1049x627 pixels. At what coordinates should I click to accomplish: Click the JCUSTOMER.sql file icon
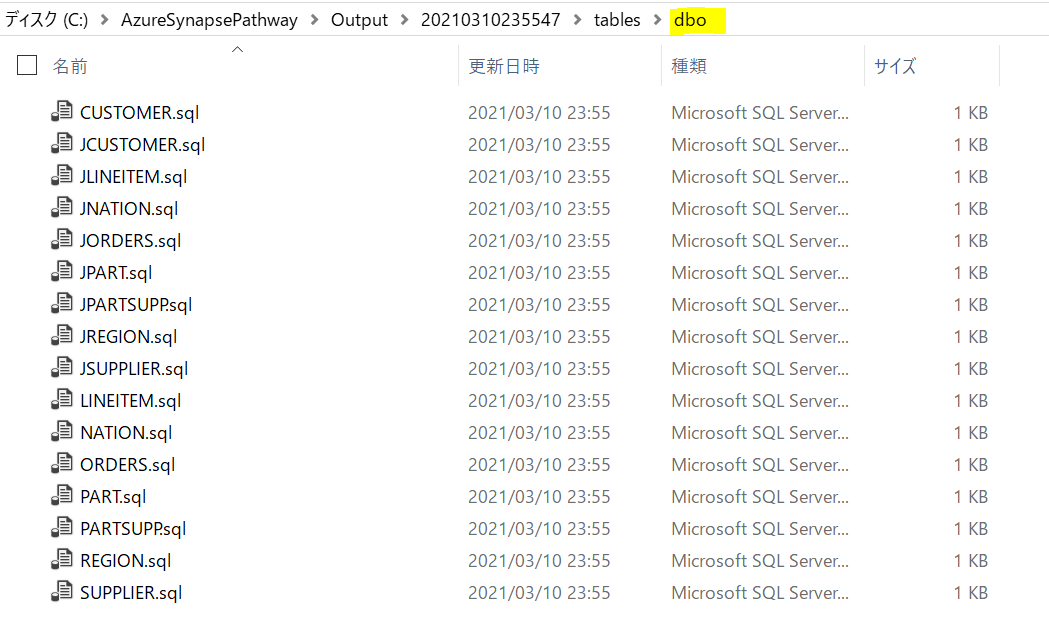62,144
